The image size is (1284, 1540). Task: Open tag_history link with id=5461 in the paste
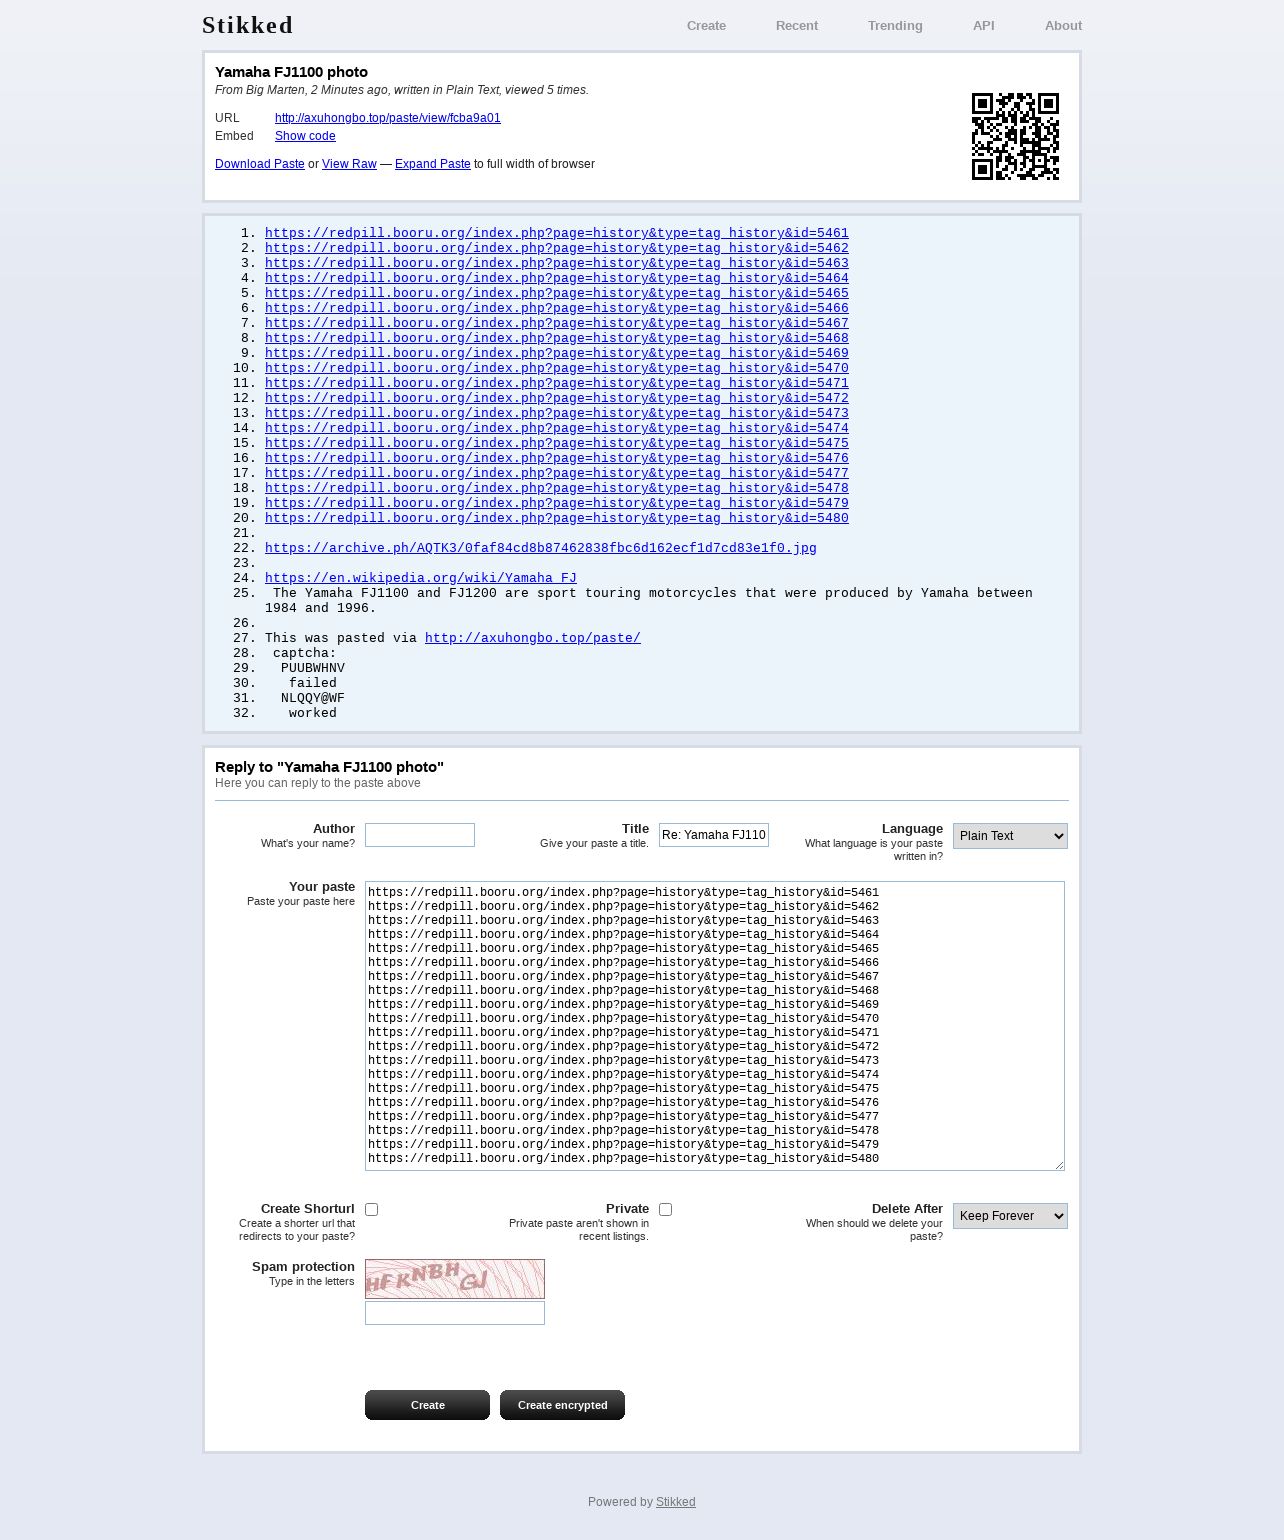tap(557, 233)
